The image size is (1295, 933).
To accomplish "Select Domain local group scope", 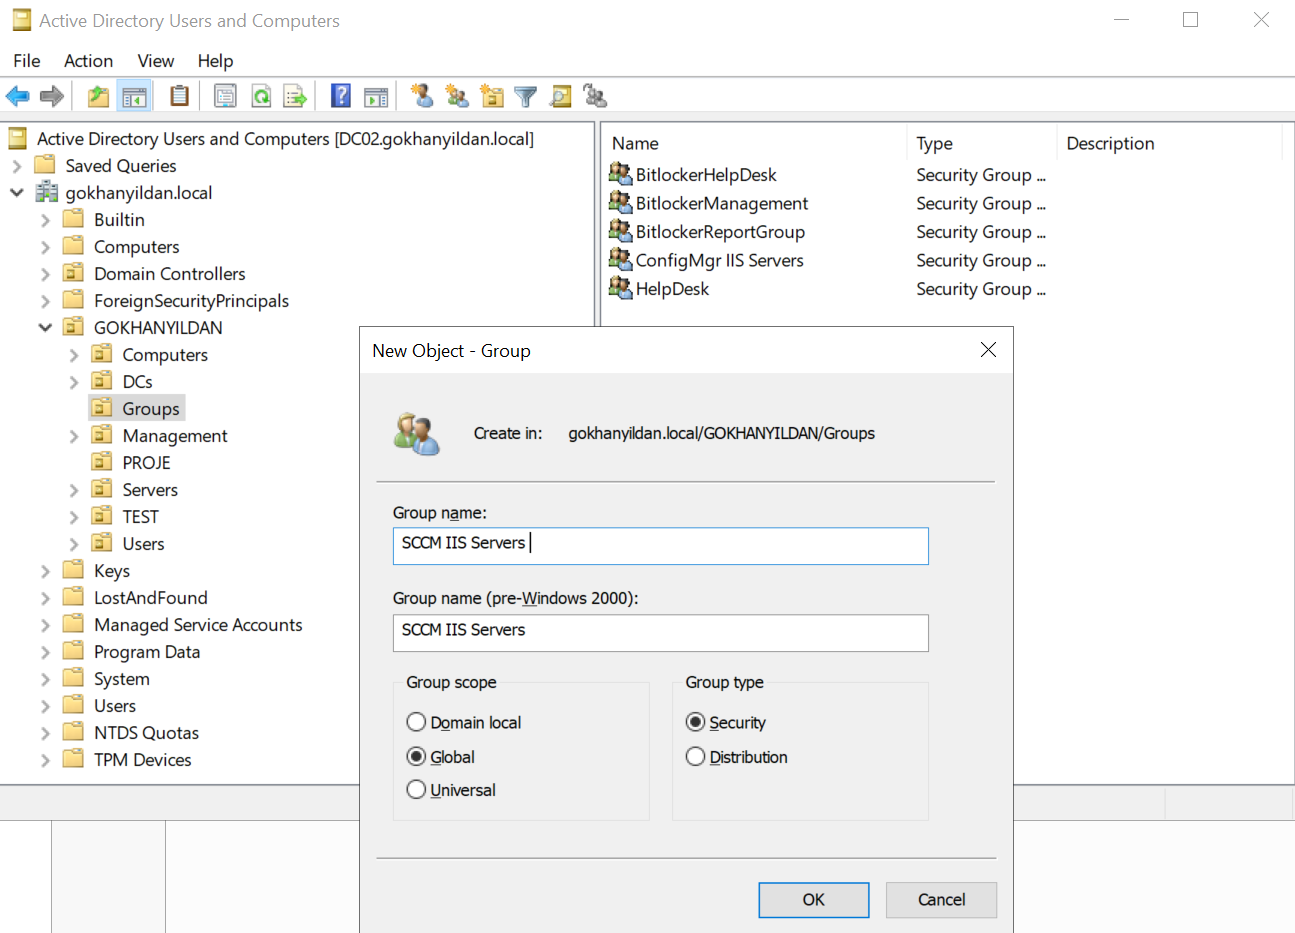I will pos(416,722).
